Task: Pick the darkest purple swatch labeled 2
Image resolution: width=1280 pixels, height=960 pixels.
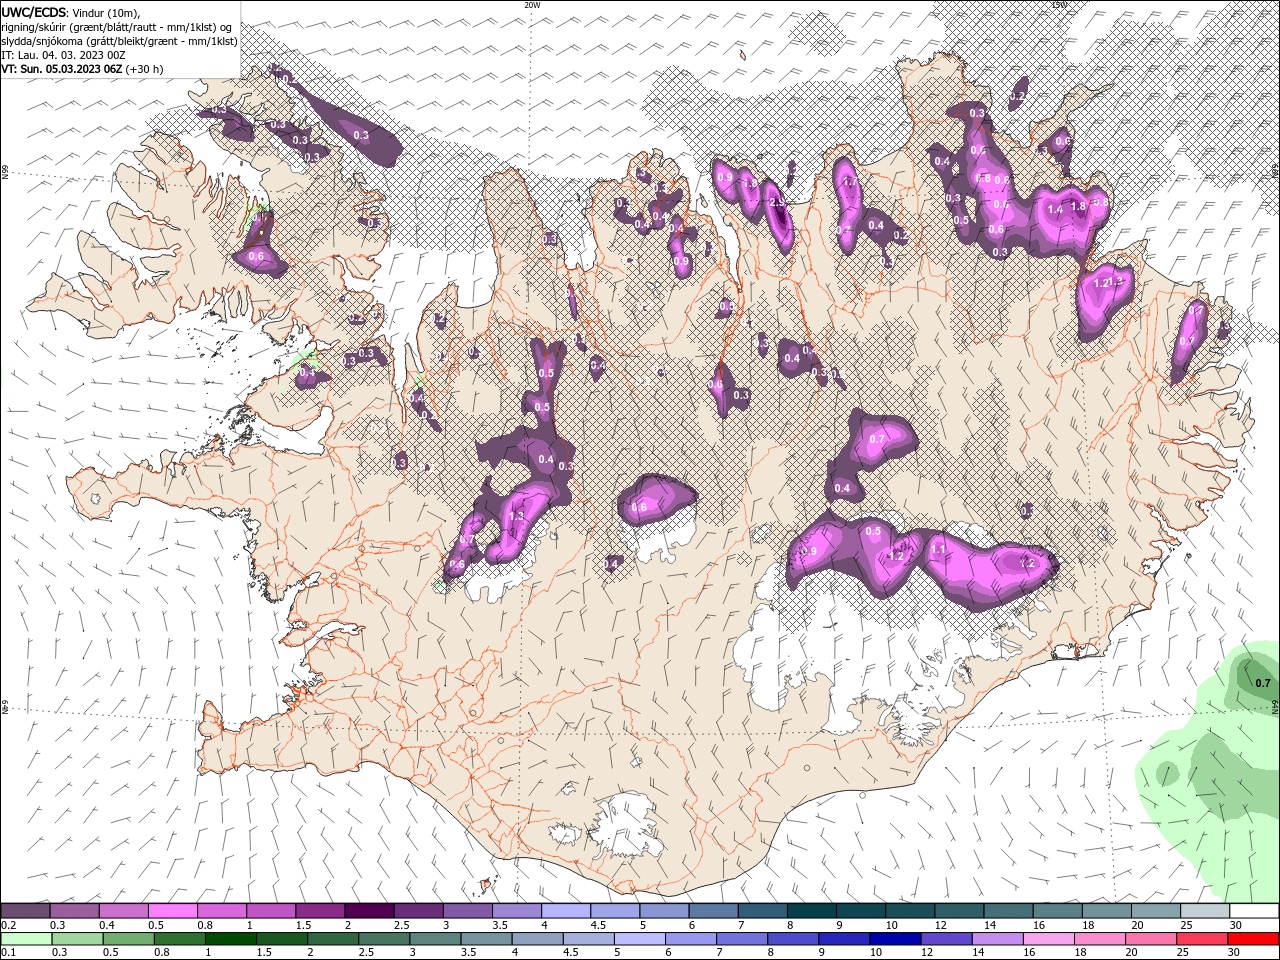Action: 369,911
